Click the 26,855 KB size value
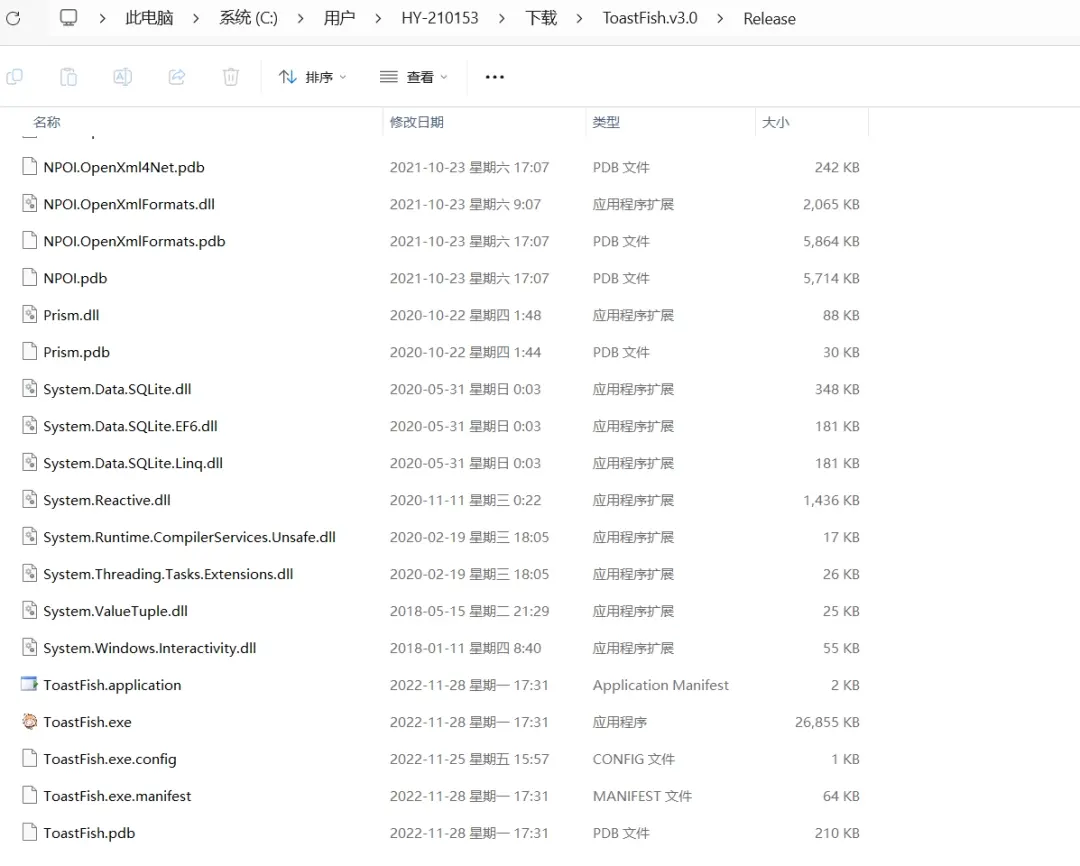The width and height of the screenshot is (1080, 866). point(827,722)
